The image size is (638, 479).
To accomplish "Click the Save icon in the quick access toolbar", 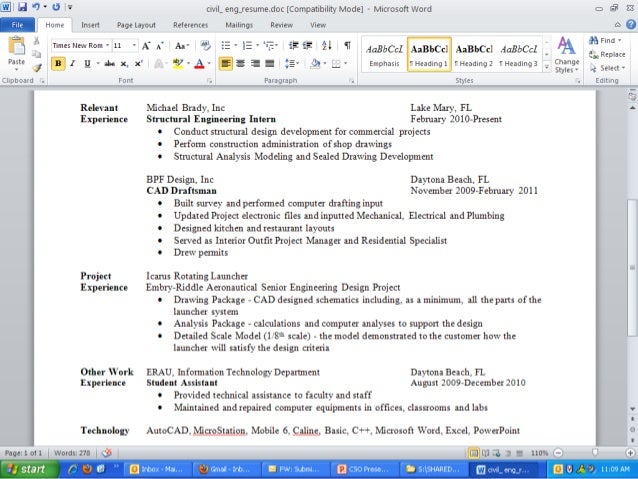I will pyautogui.click(x=22, y=7).
